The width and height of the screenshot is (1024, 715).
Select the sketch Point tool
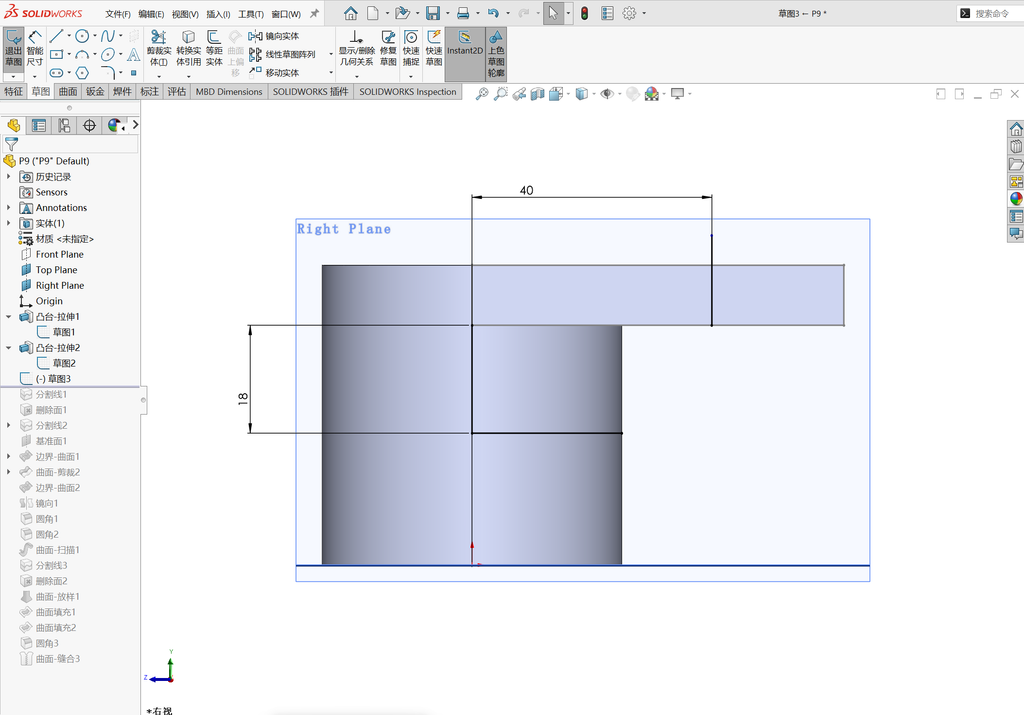(x=133, y=72)
